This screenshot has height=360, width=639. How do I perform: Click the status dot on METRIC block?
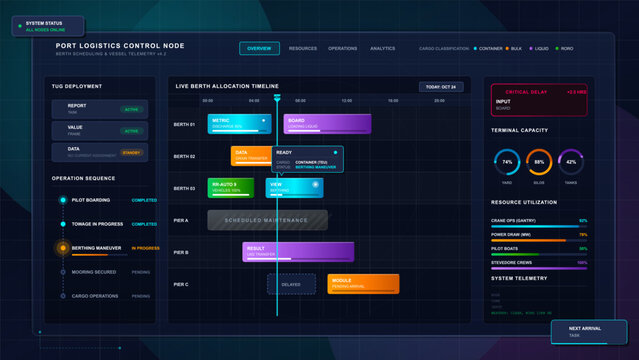click(x=263, y=120)
